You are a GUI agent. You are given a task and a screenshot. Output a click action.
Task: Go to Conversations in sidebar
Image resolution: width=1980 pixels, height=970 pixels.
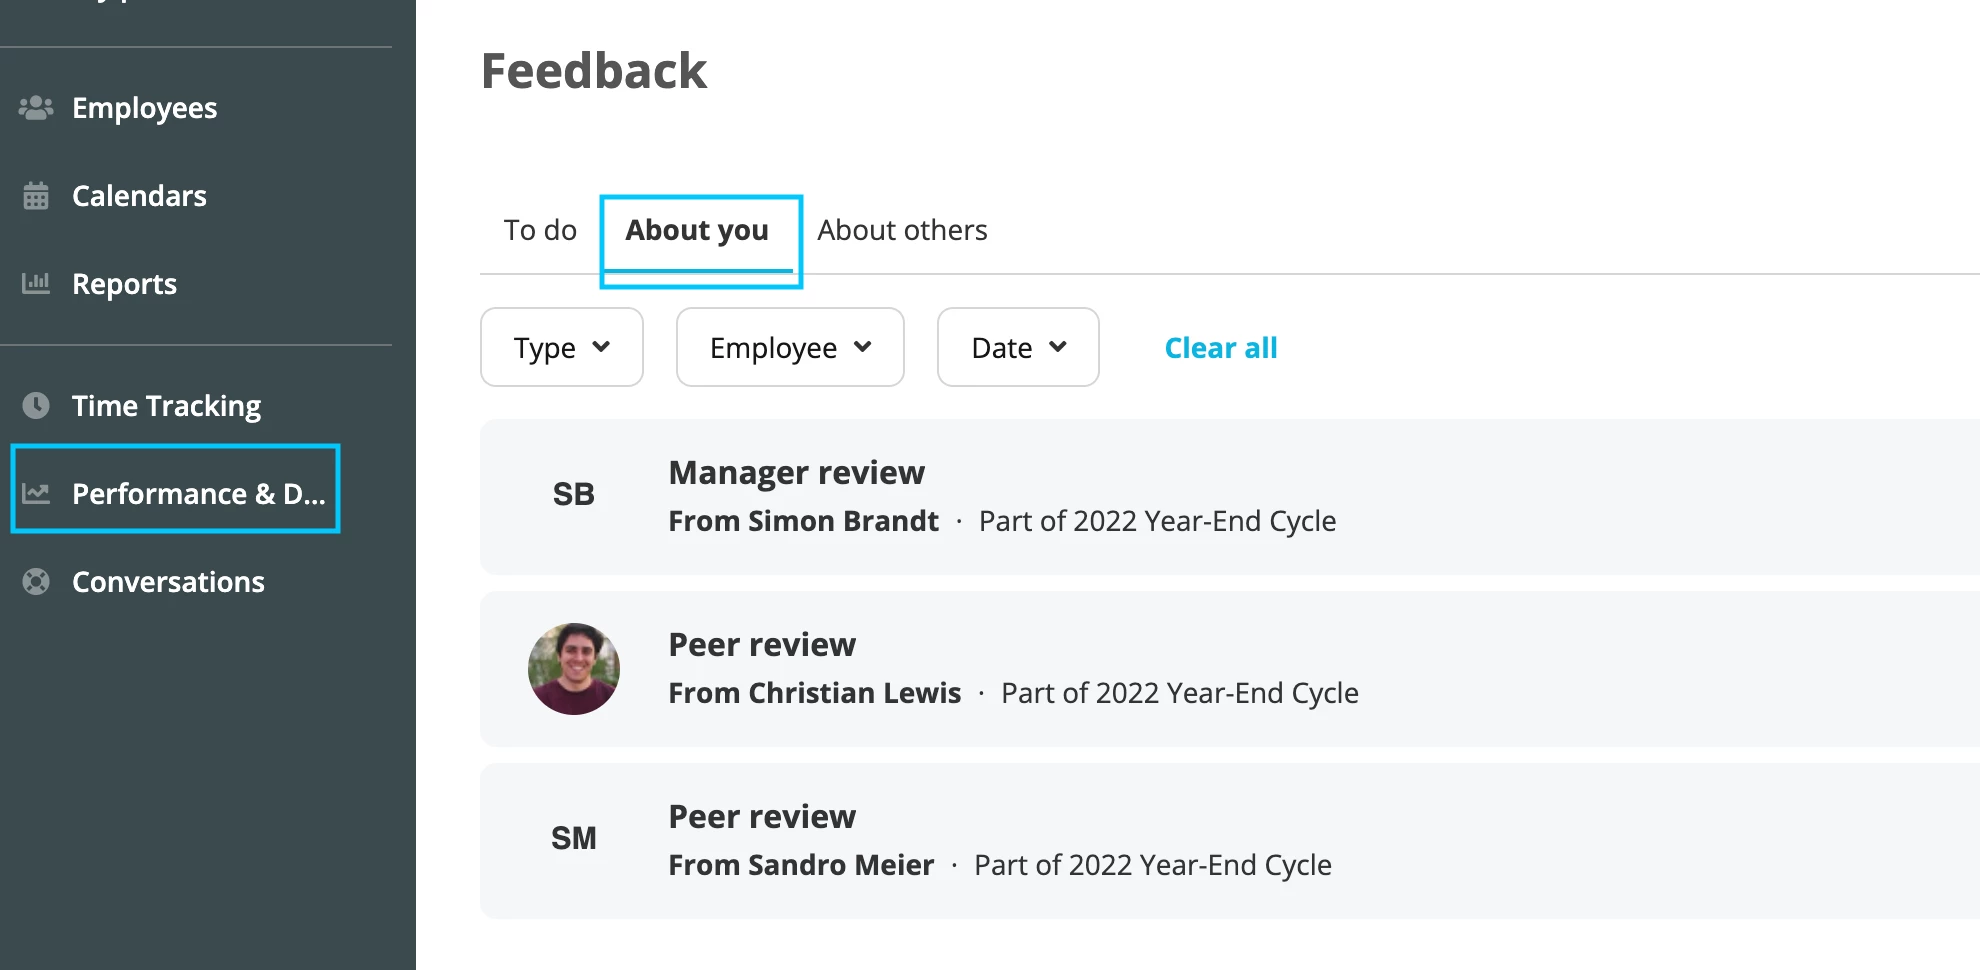(x=168, y=582)
